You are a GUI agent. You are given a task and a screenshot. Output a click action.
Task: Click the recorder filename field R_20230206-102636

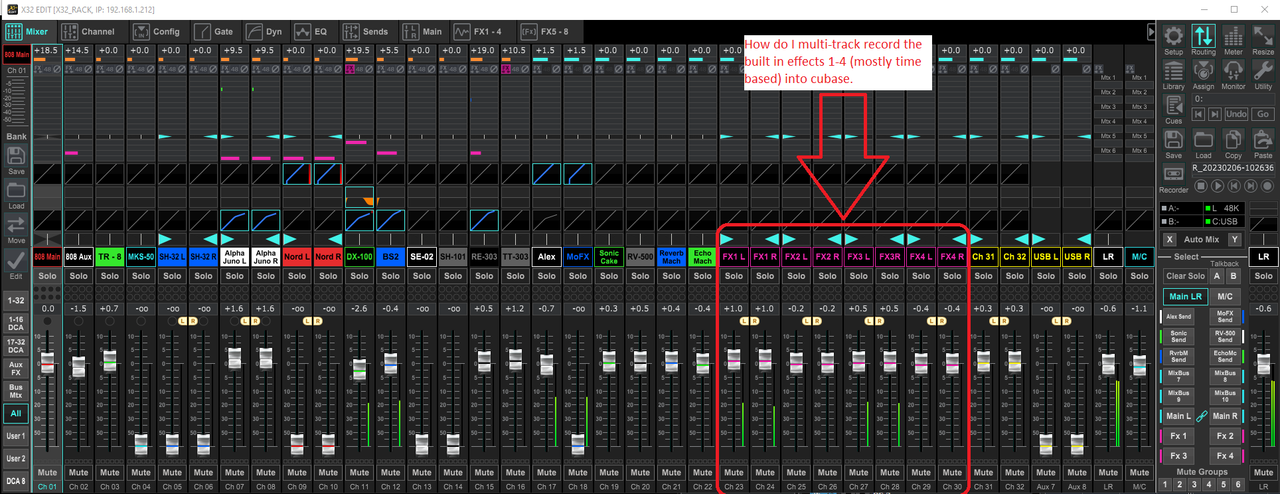coord(1235,168)
